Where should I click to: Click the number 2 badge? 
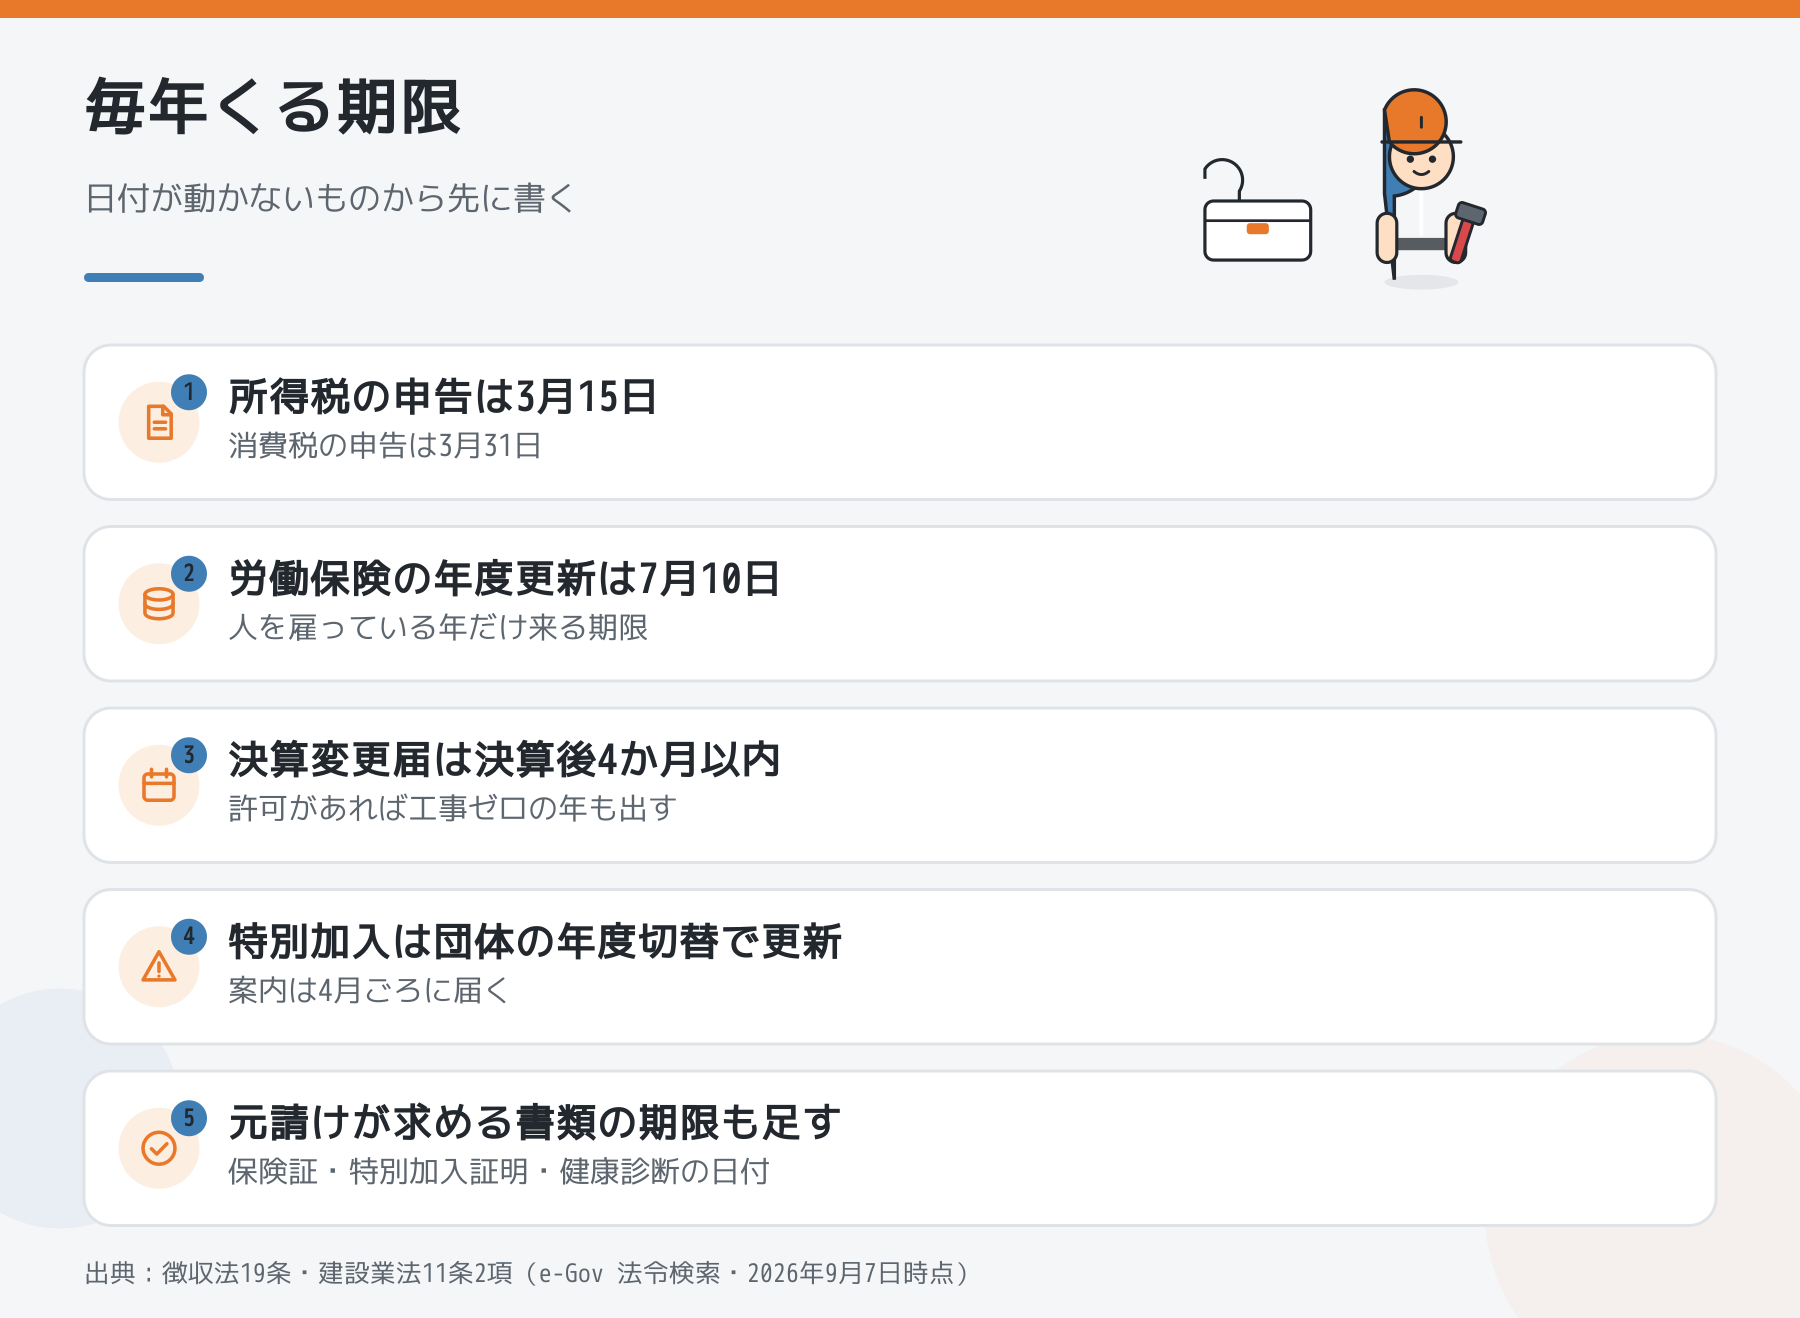tap(189, 573)
